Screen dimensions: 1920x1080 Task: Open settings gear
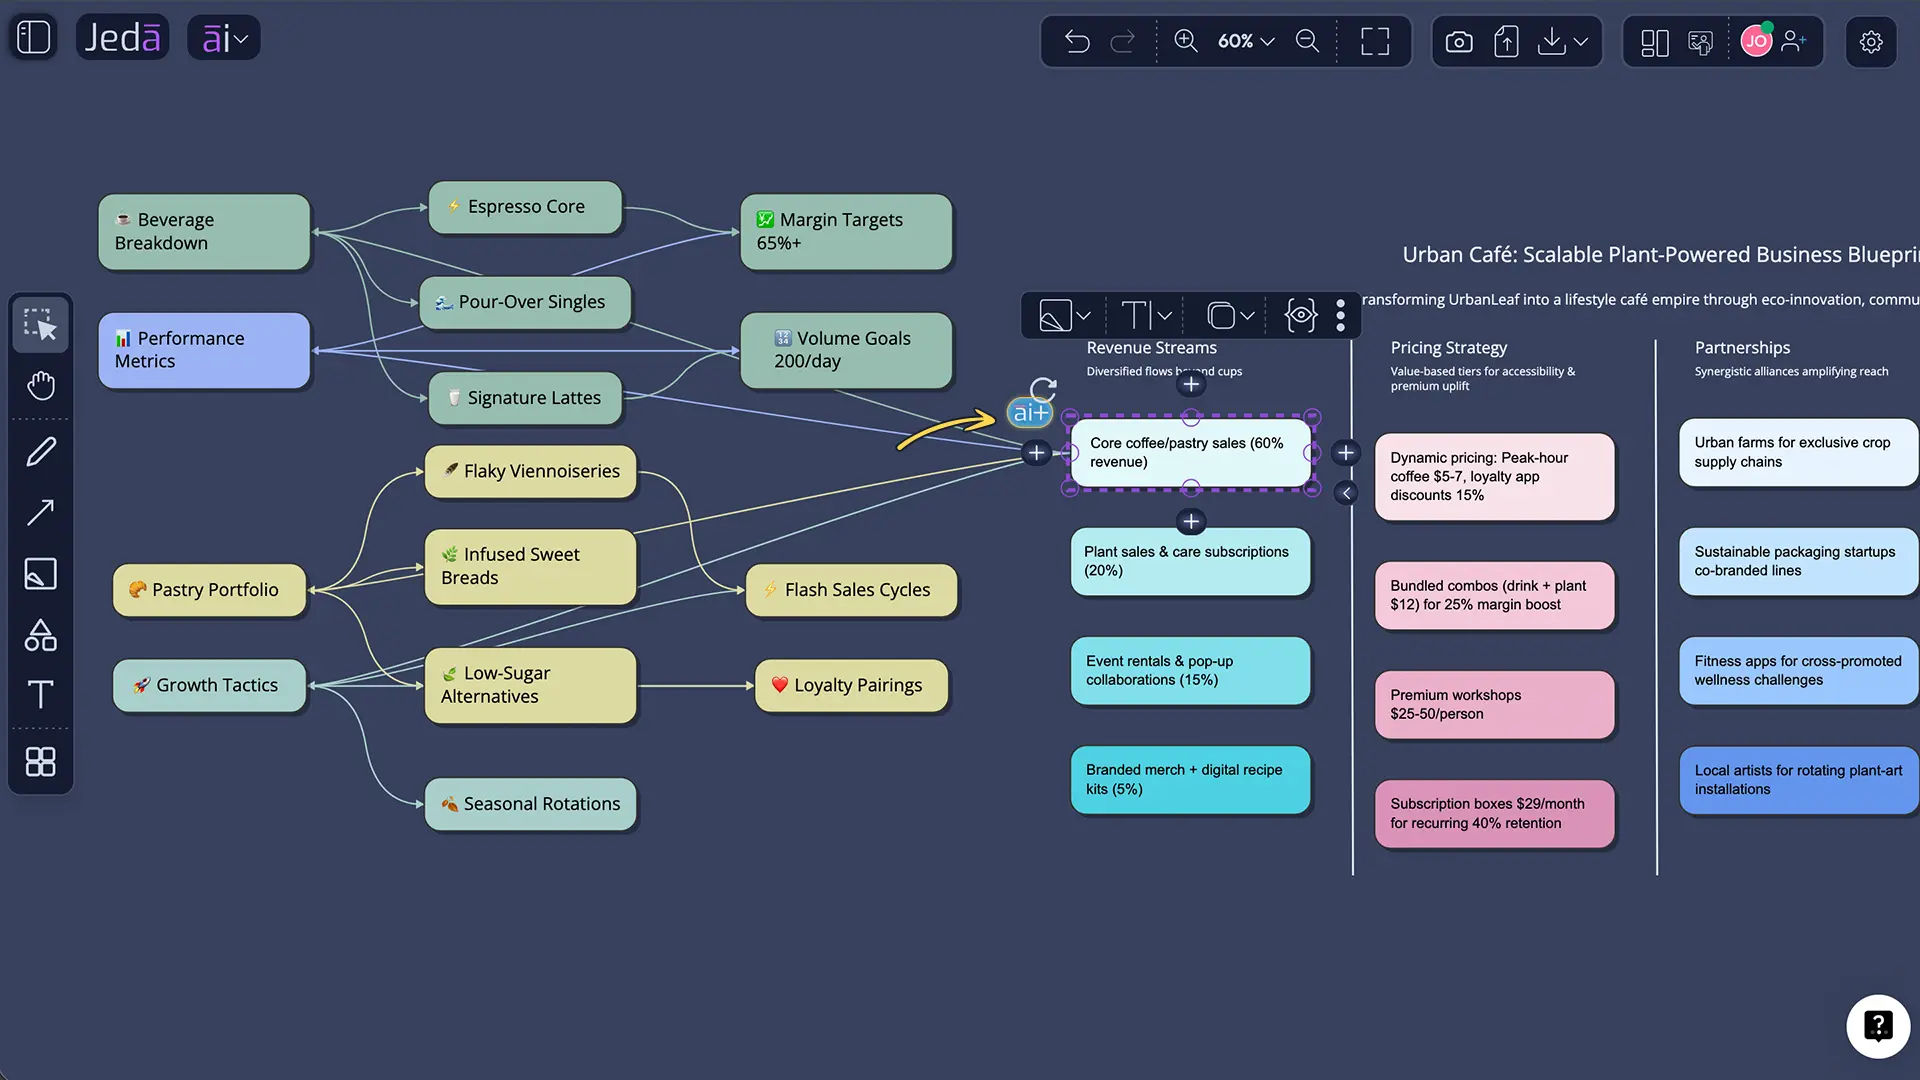(x=1871, y=42)
